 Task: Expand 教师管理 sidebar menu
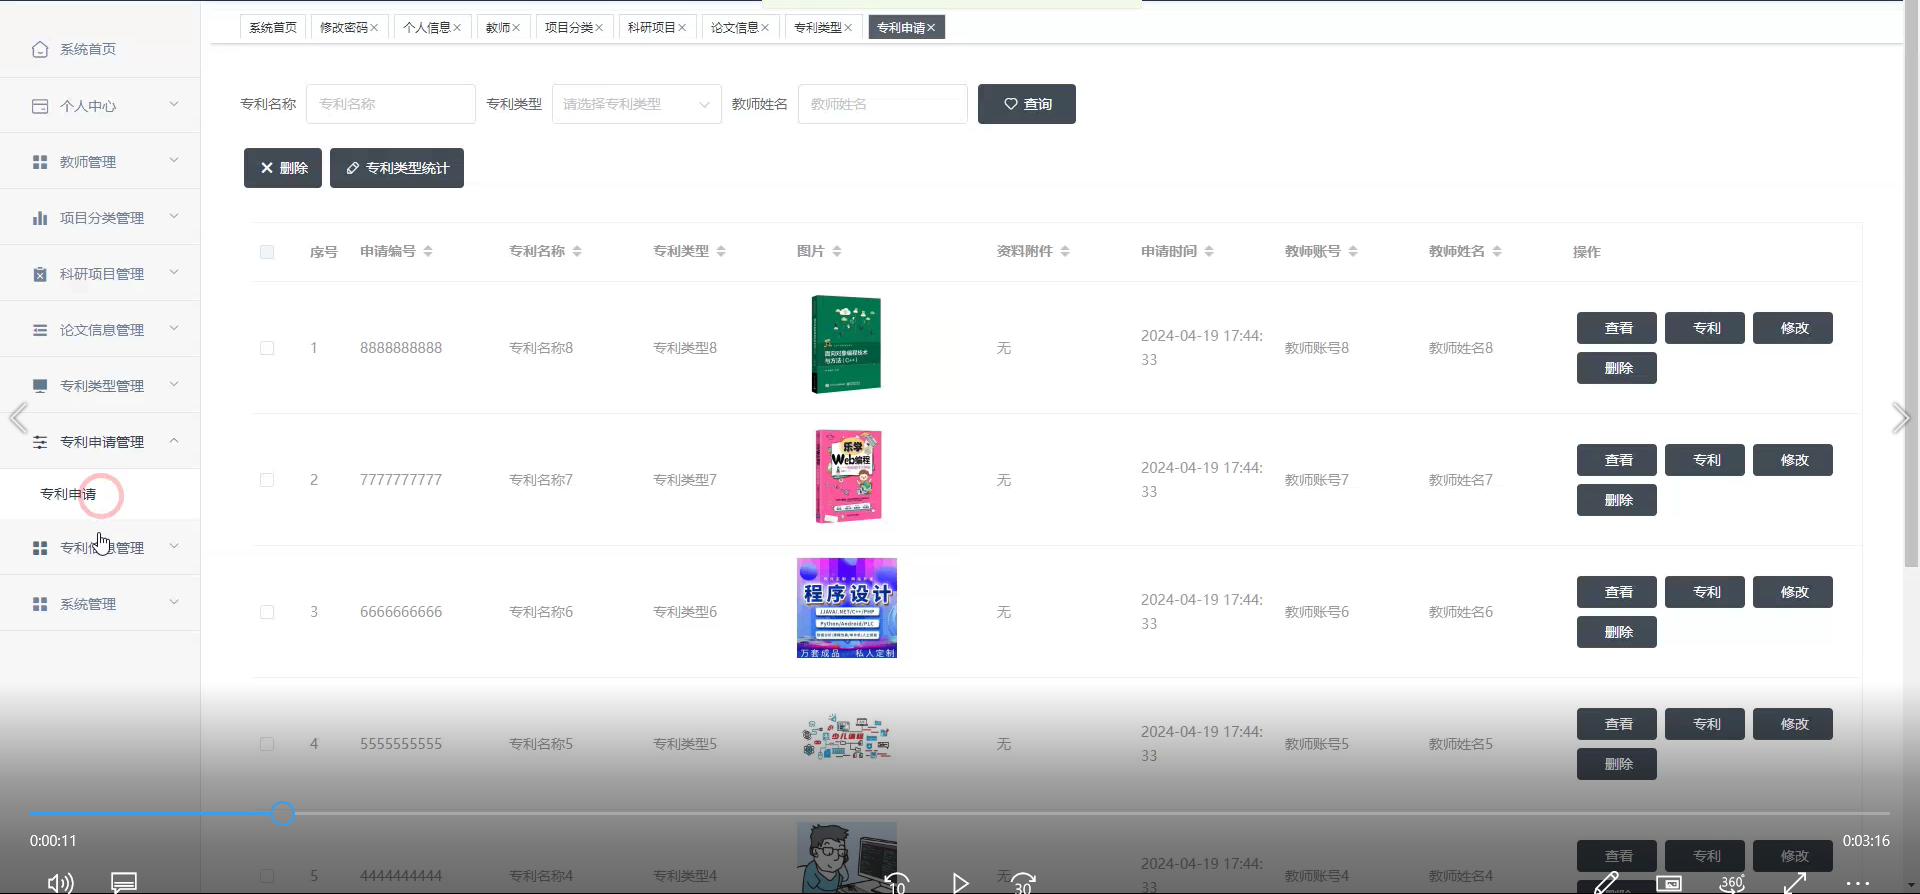(174, 160)
